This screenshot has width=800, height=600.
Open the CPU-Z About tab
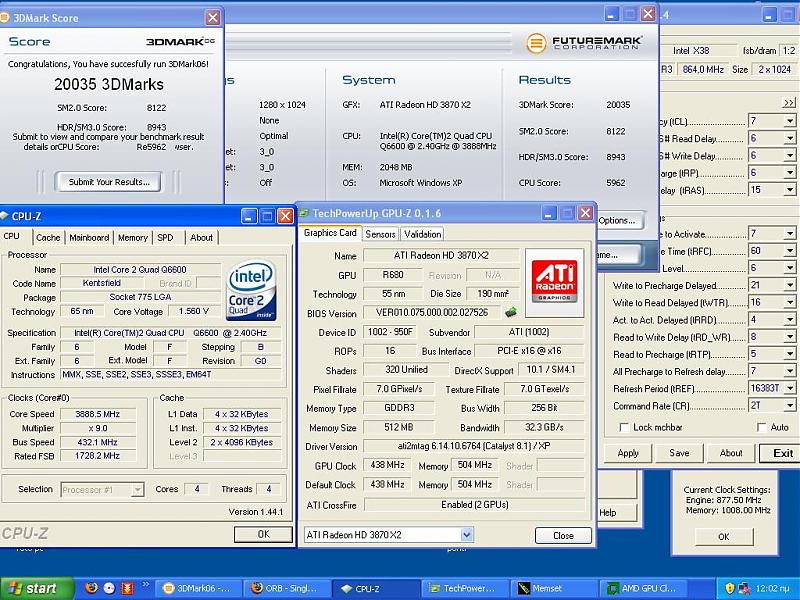(201, 237)
